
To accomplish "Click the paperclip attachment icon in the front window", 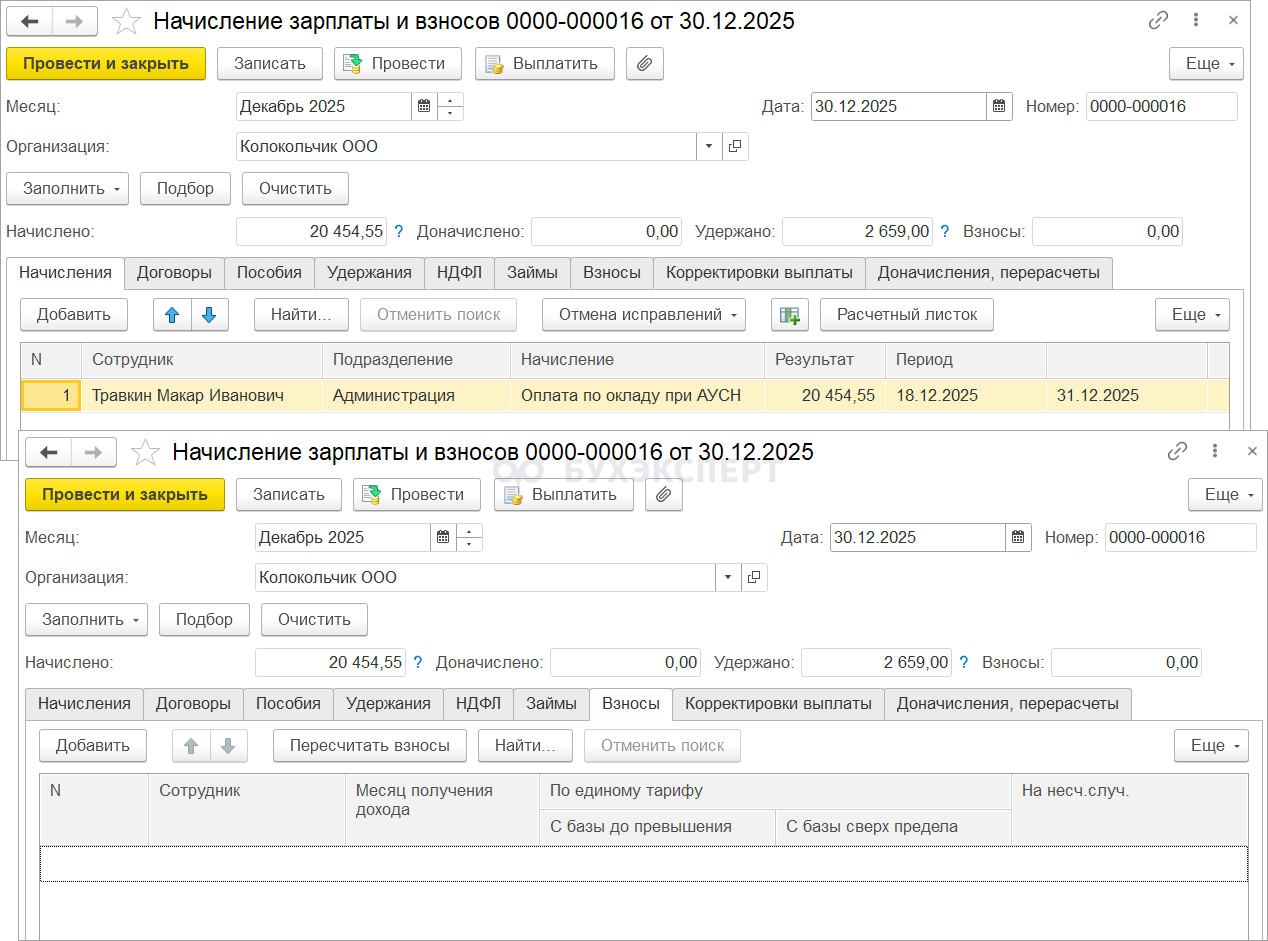I will tap(664, 494).
